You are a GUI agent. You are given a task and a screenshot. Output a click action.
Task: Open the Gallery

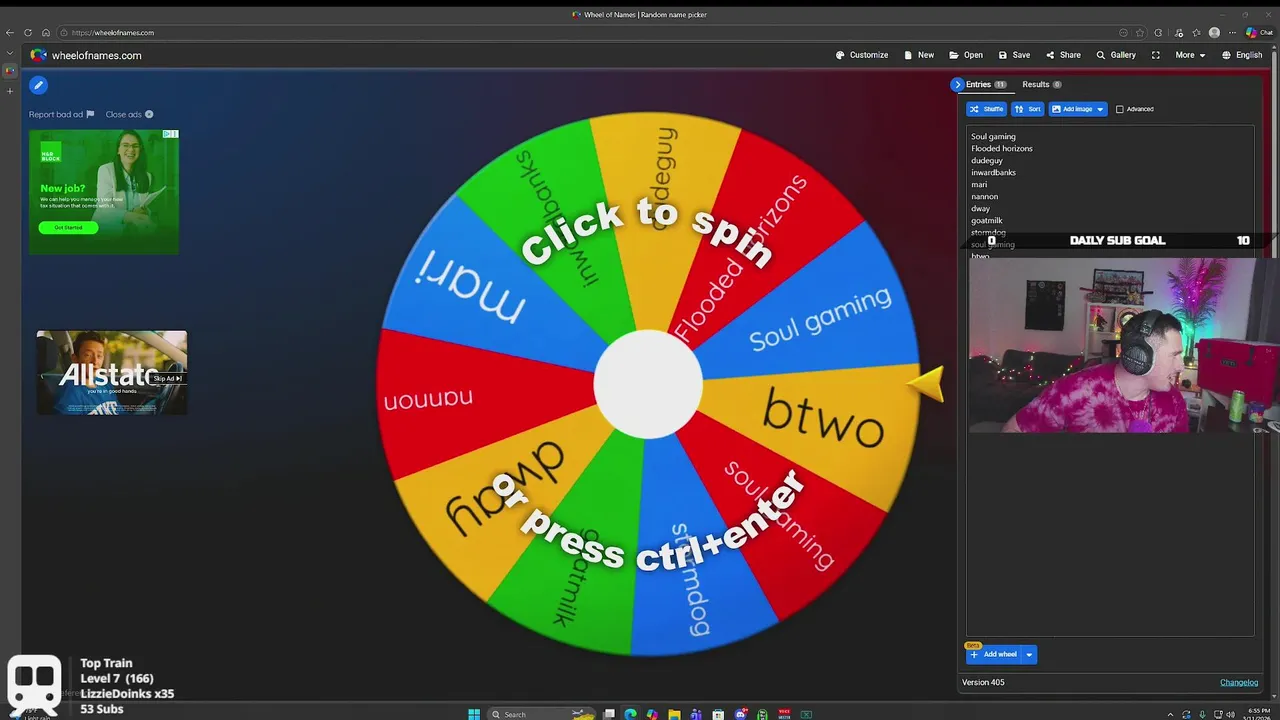(x=1116, y=55)
